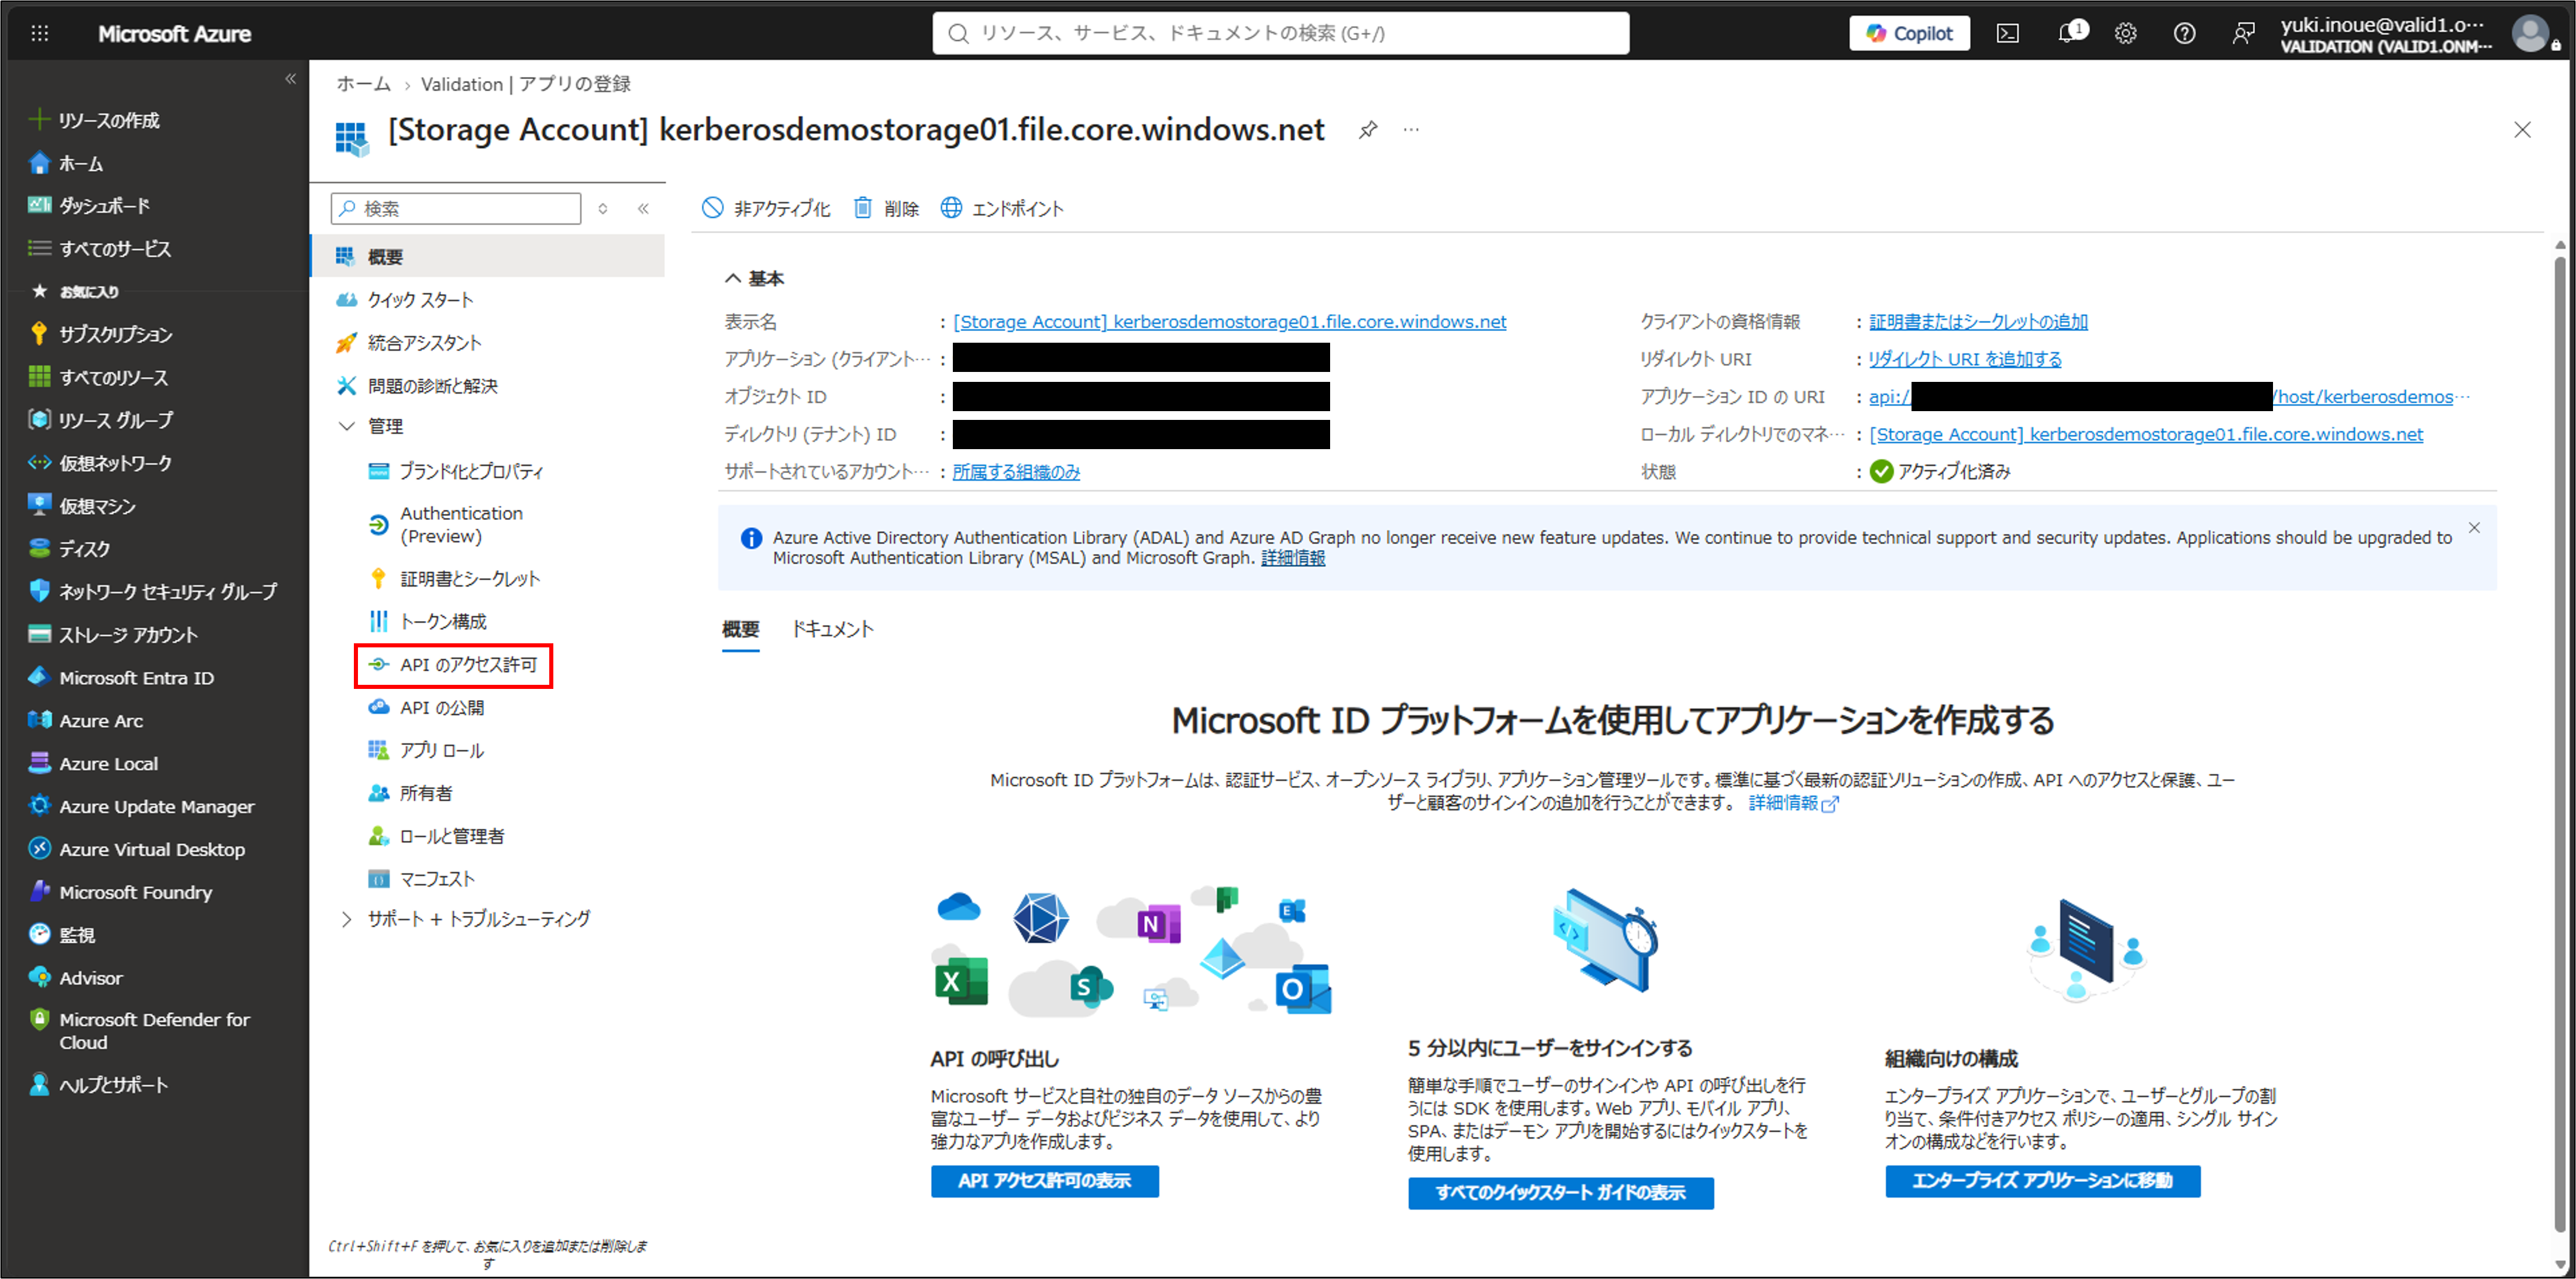Click the 削除 toolbar button
Image resolution: width=2576 pixels, height=1279 pixels.
point(886,208)
